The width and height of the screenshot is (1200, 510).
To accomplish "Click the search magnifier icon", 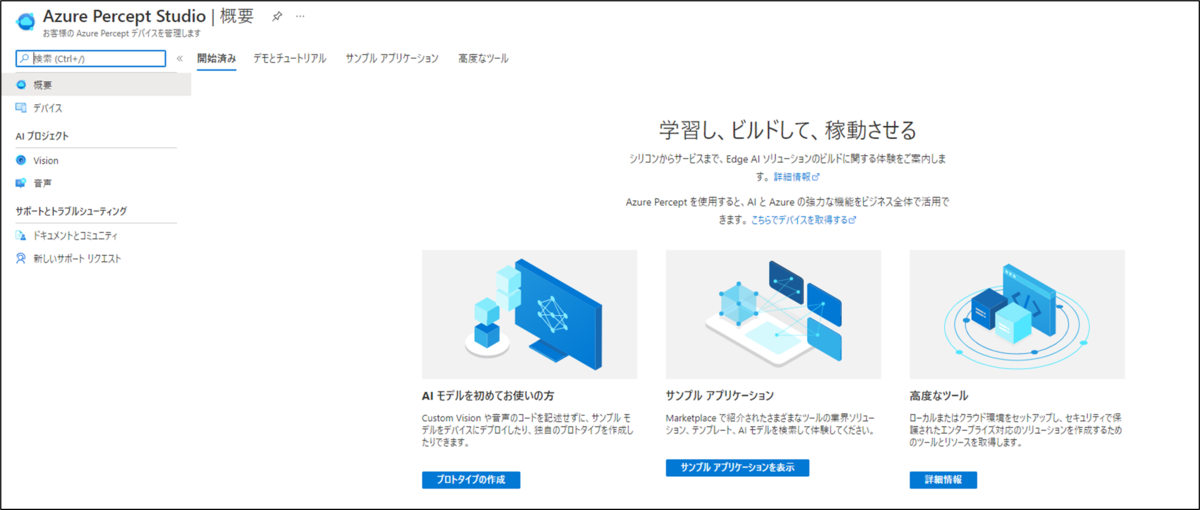I will [24, 59].
